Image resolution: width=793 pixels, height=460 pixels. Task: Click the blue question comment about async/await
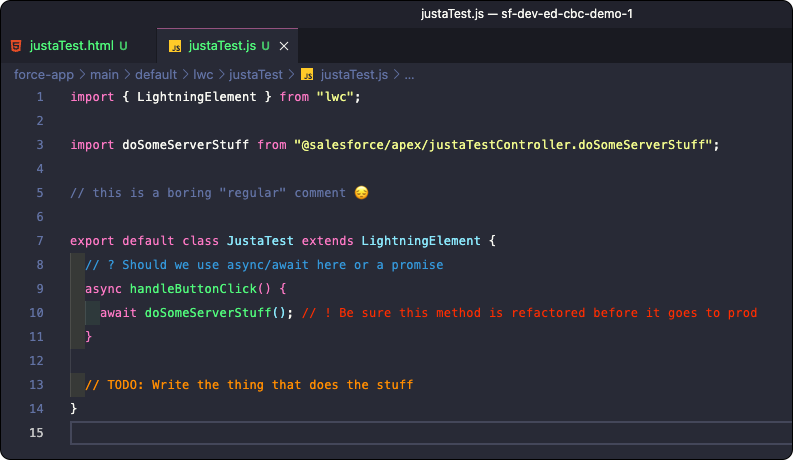click(264, 264)
